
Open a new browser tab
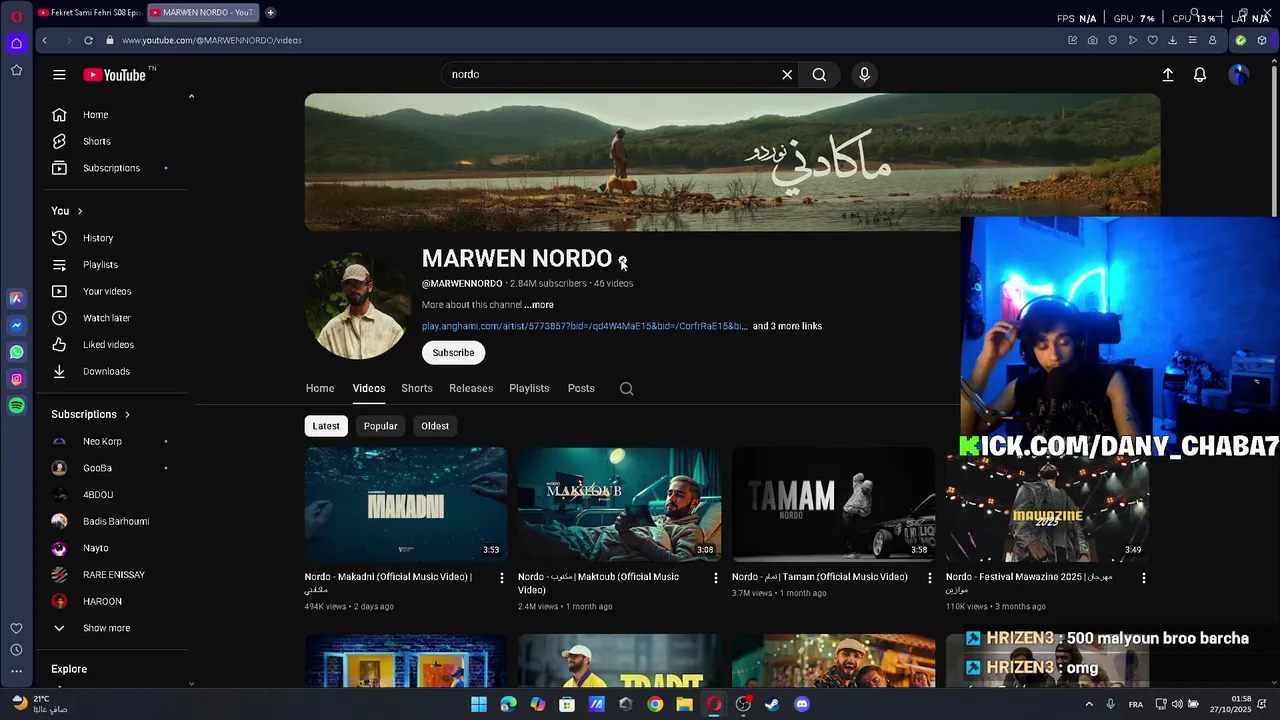(x=270, y=13)
